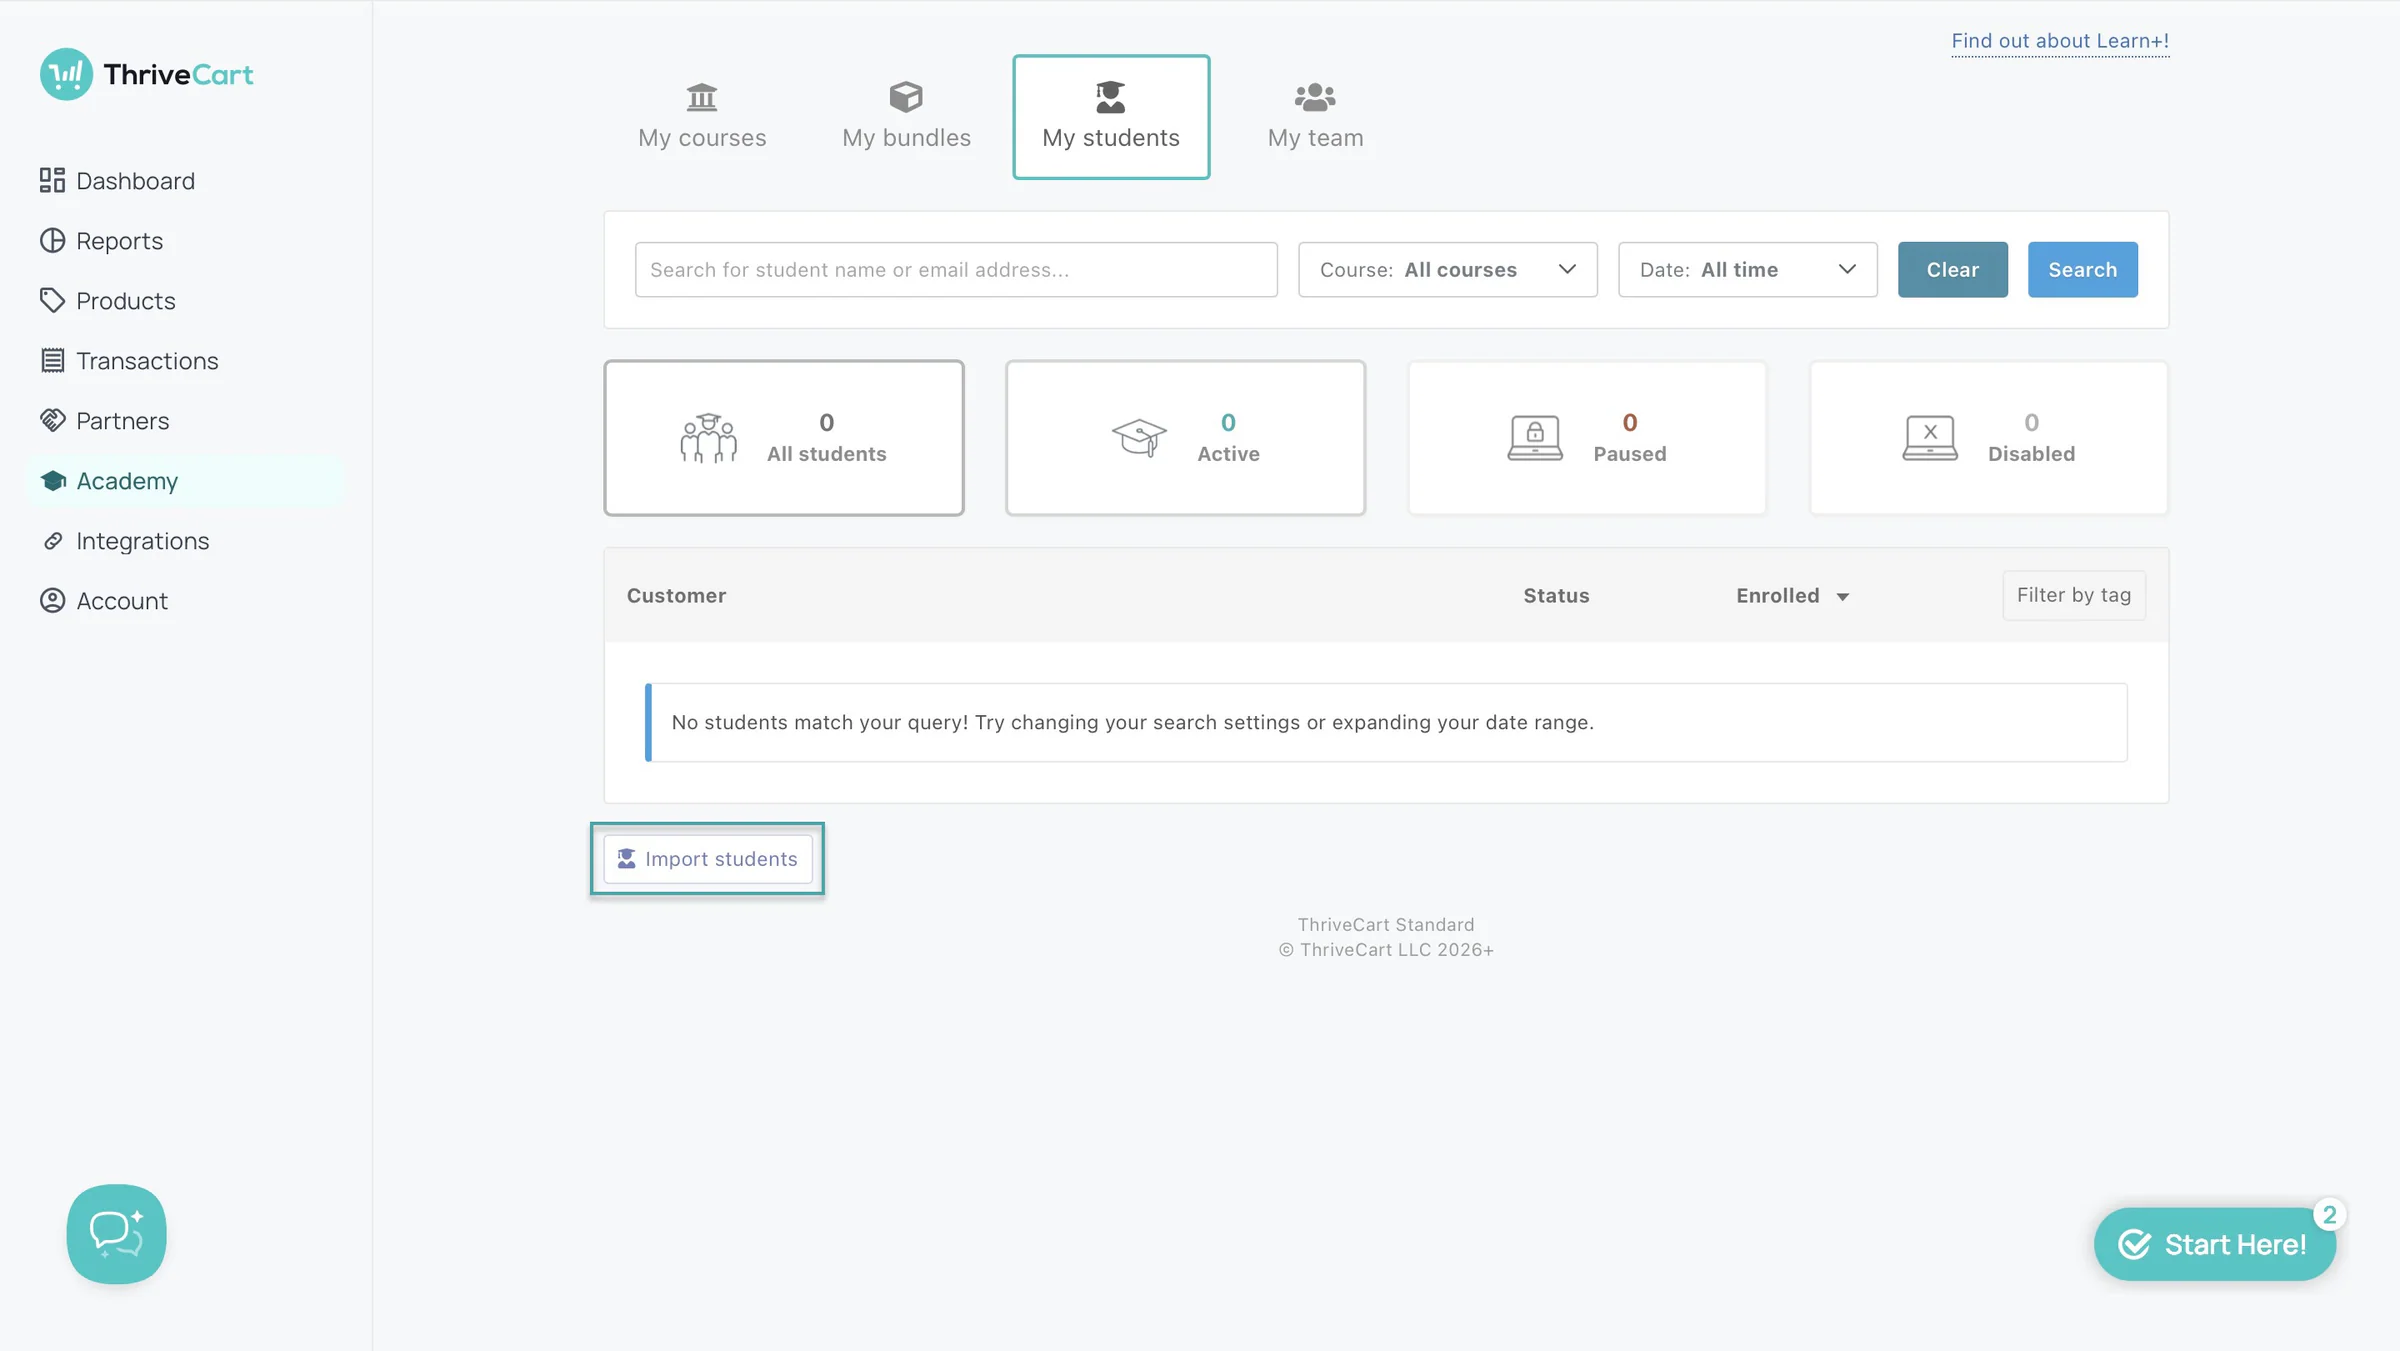
Task: Click the Filter by tag field
Action: (2073, 596)
